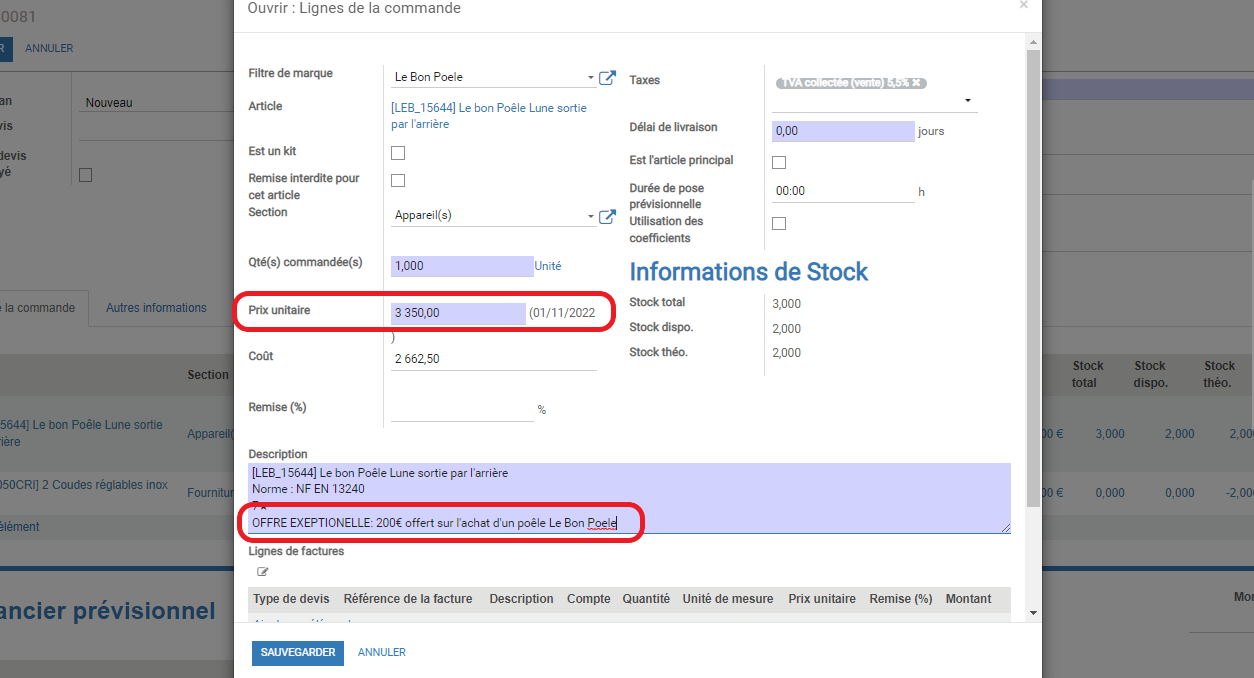The width and height of the screenshot is (1254, 678).
Task: Click ANNULER in the dialog footer
Action: (x=382, y=653)
